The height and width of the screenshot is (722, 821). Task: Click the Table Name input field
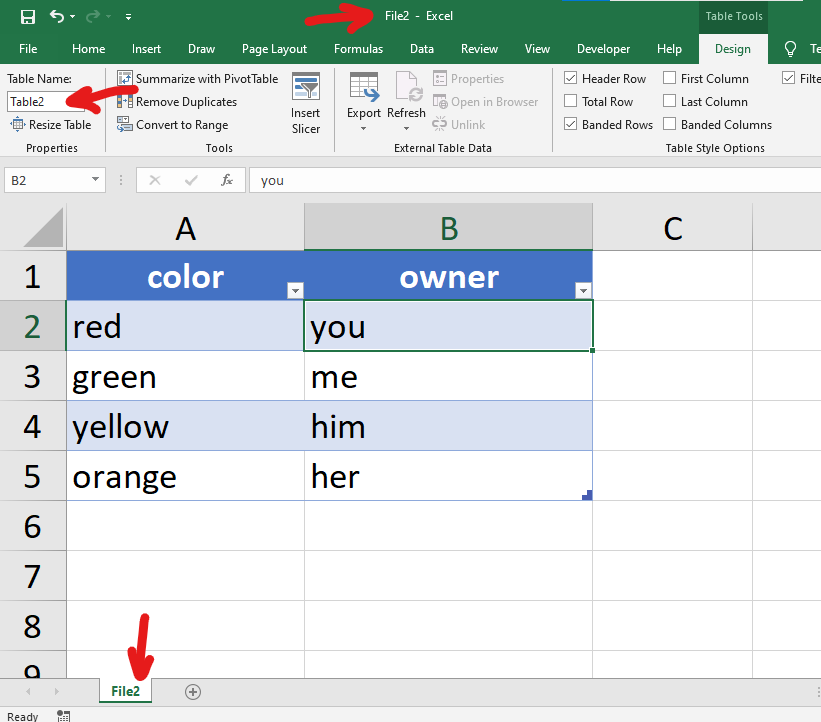click(46, 102)
